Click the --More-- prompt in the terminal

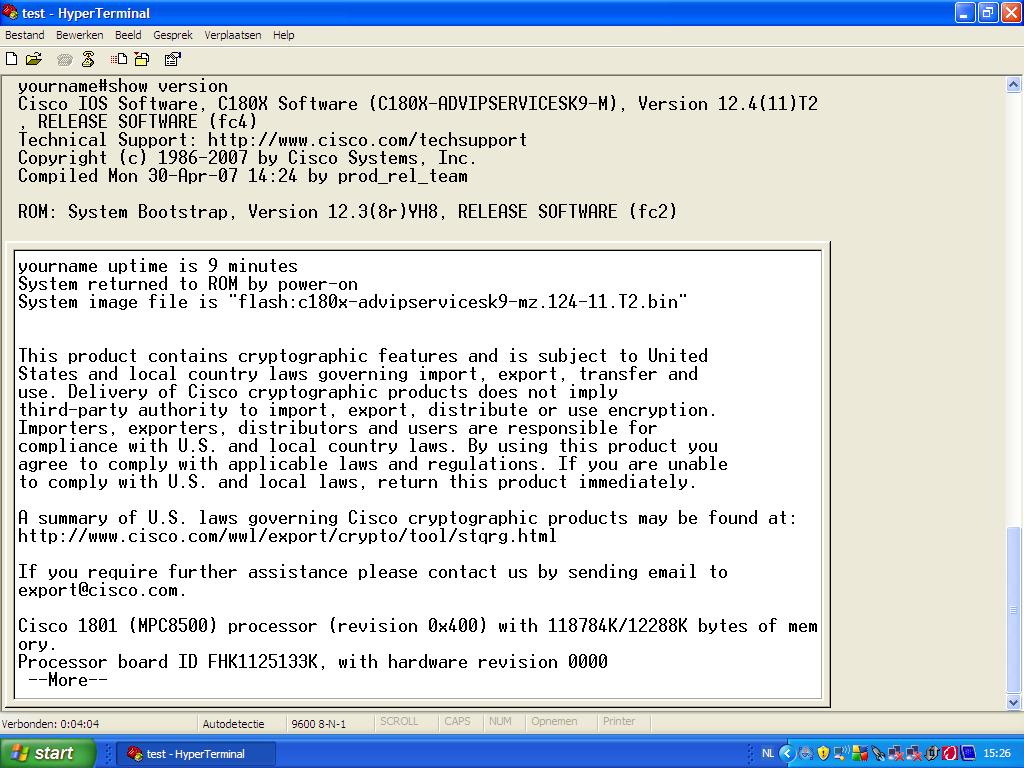67,680
